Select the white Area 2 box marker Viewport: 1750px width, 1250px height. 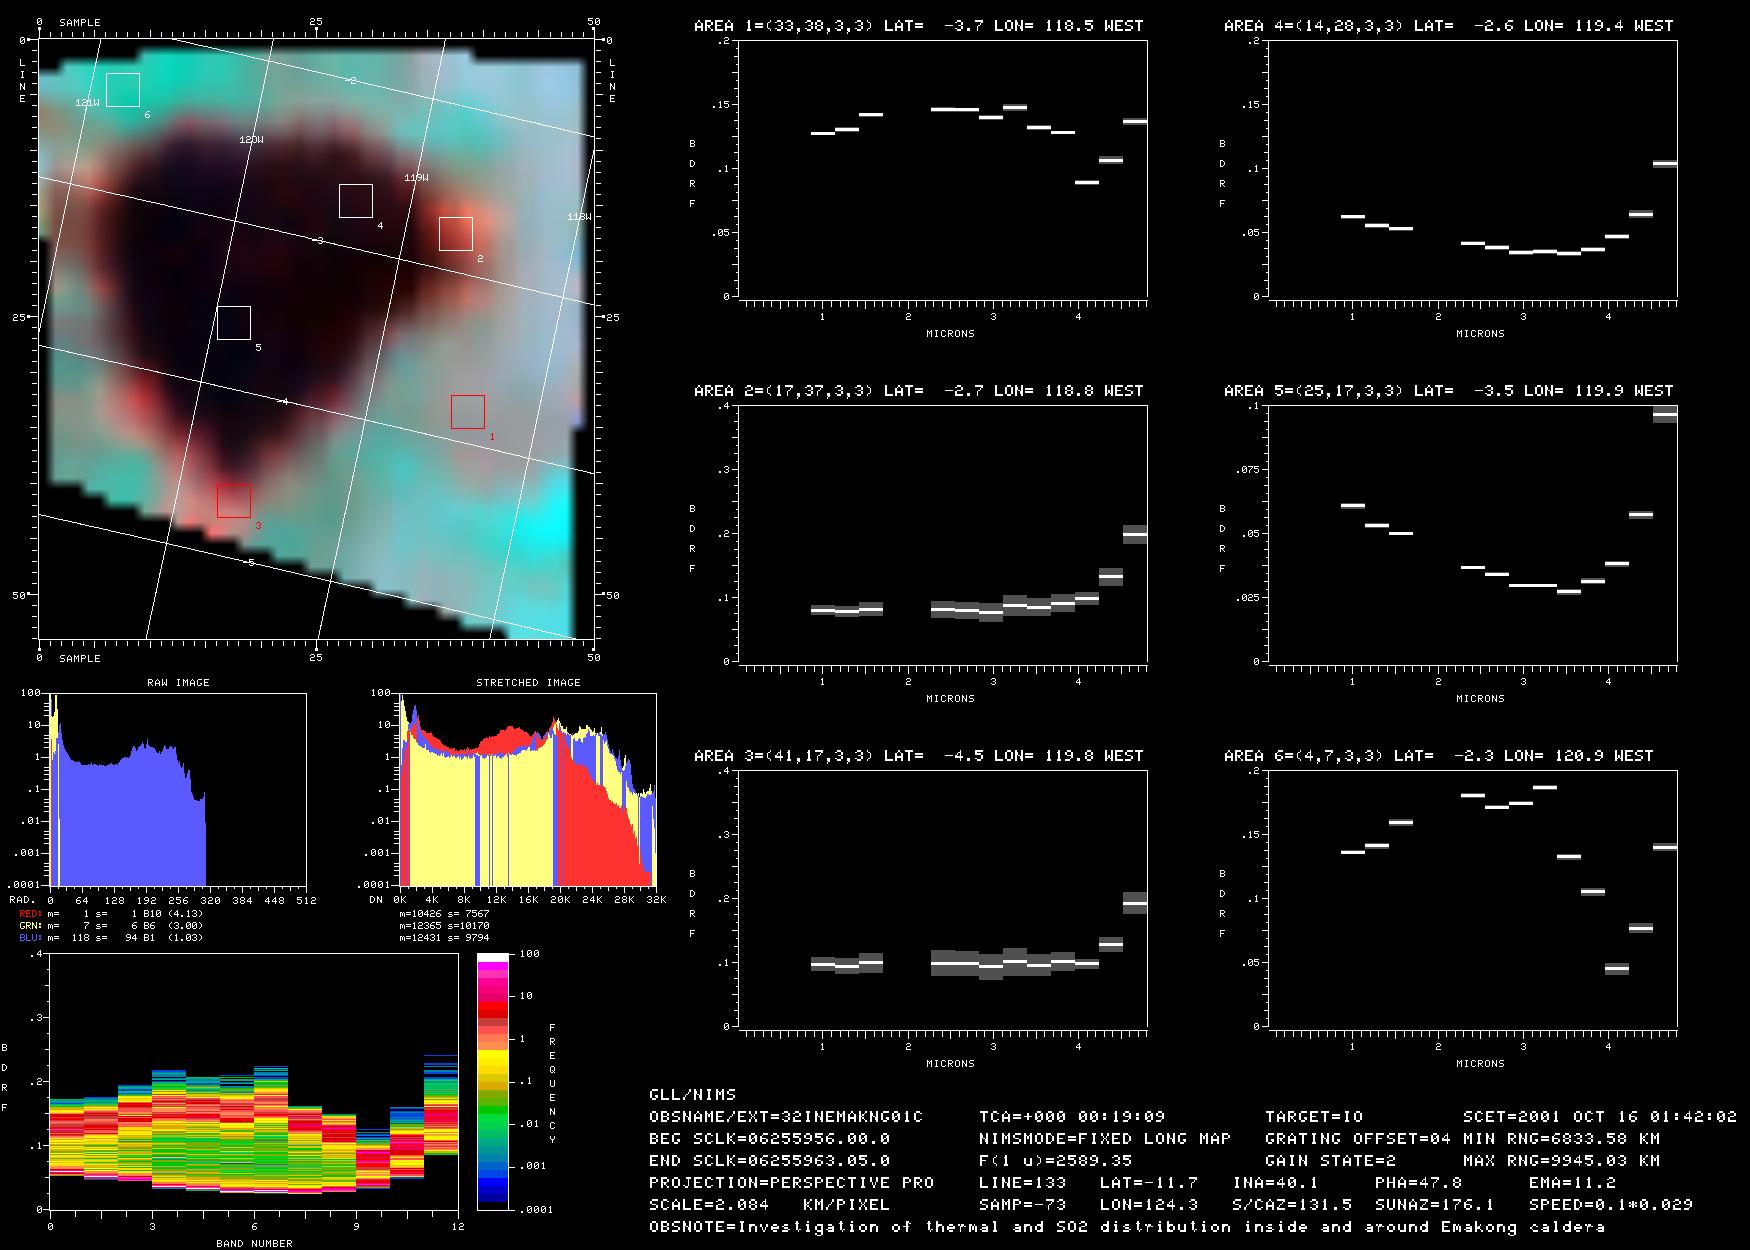455,234
